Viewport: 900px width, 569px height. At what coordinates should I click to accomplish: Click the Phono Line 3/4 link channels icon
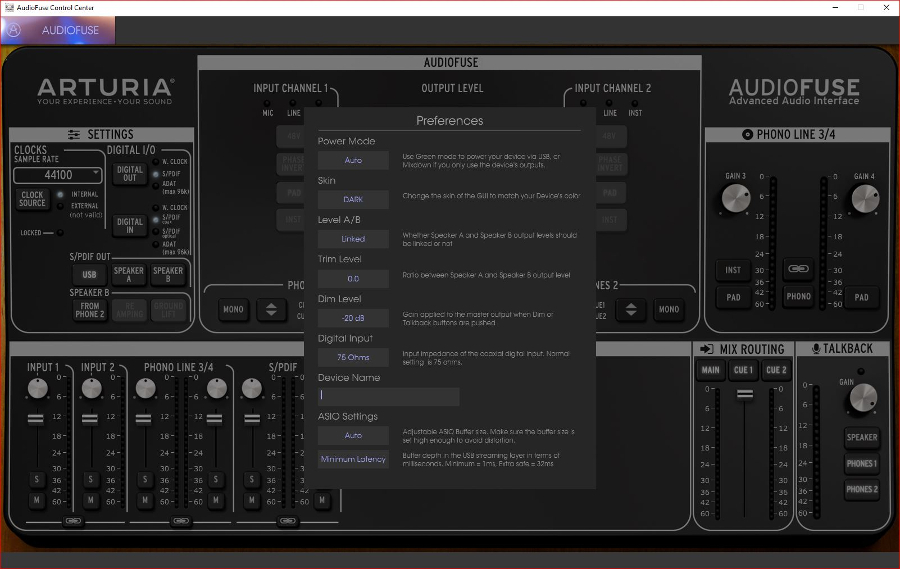pyautogui.click(x=798, y=269)
